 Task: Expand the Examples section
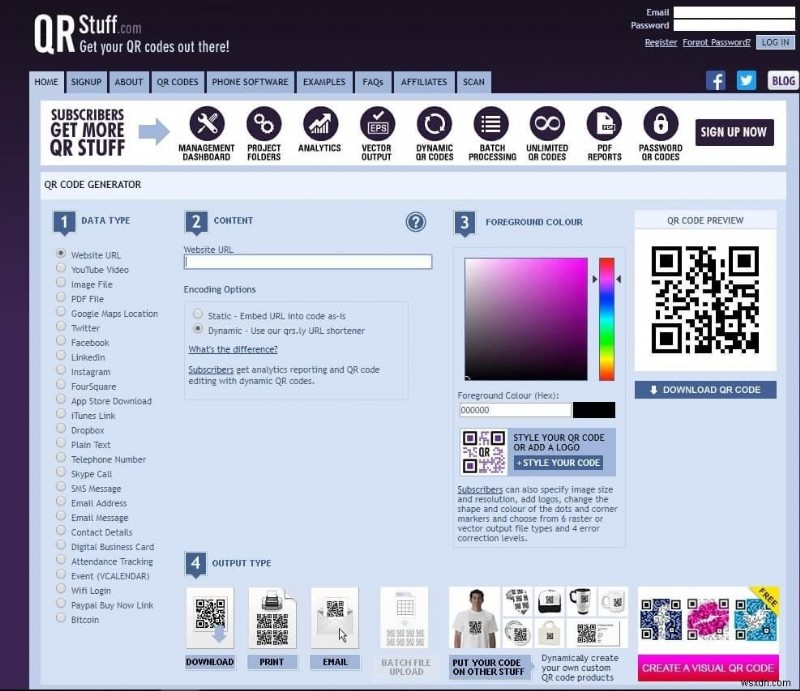(x=324, y=82)
